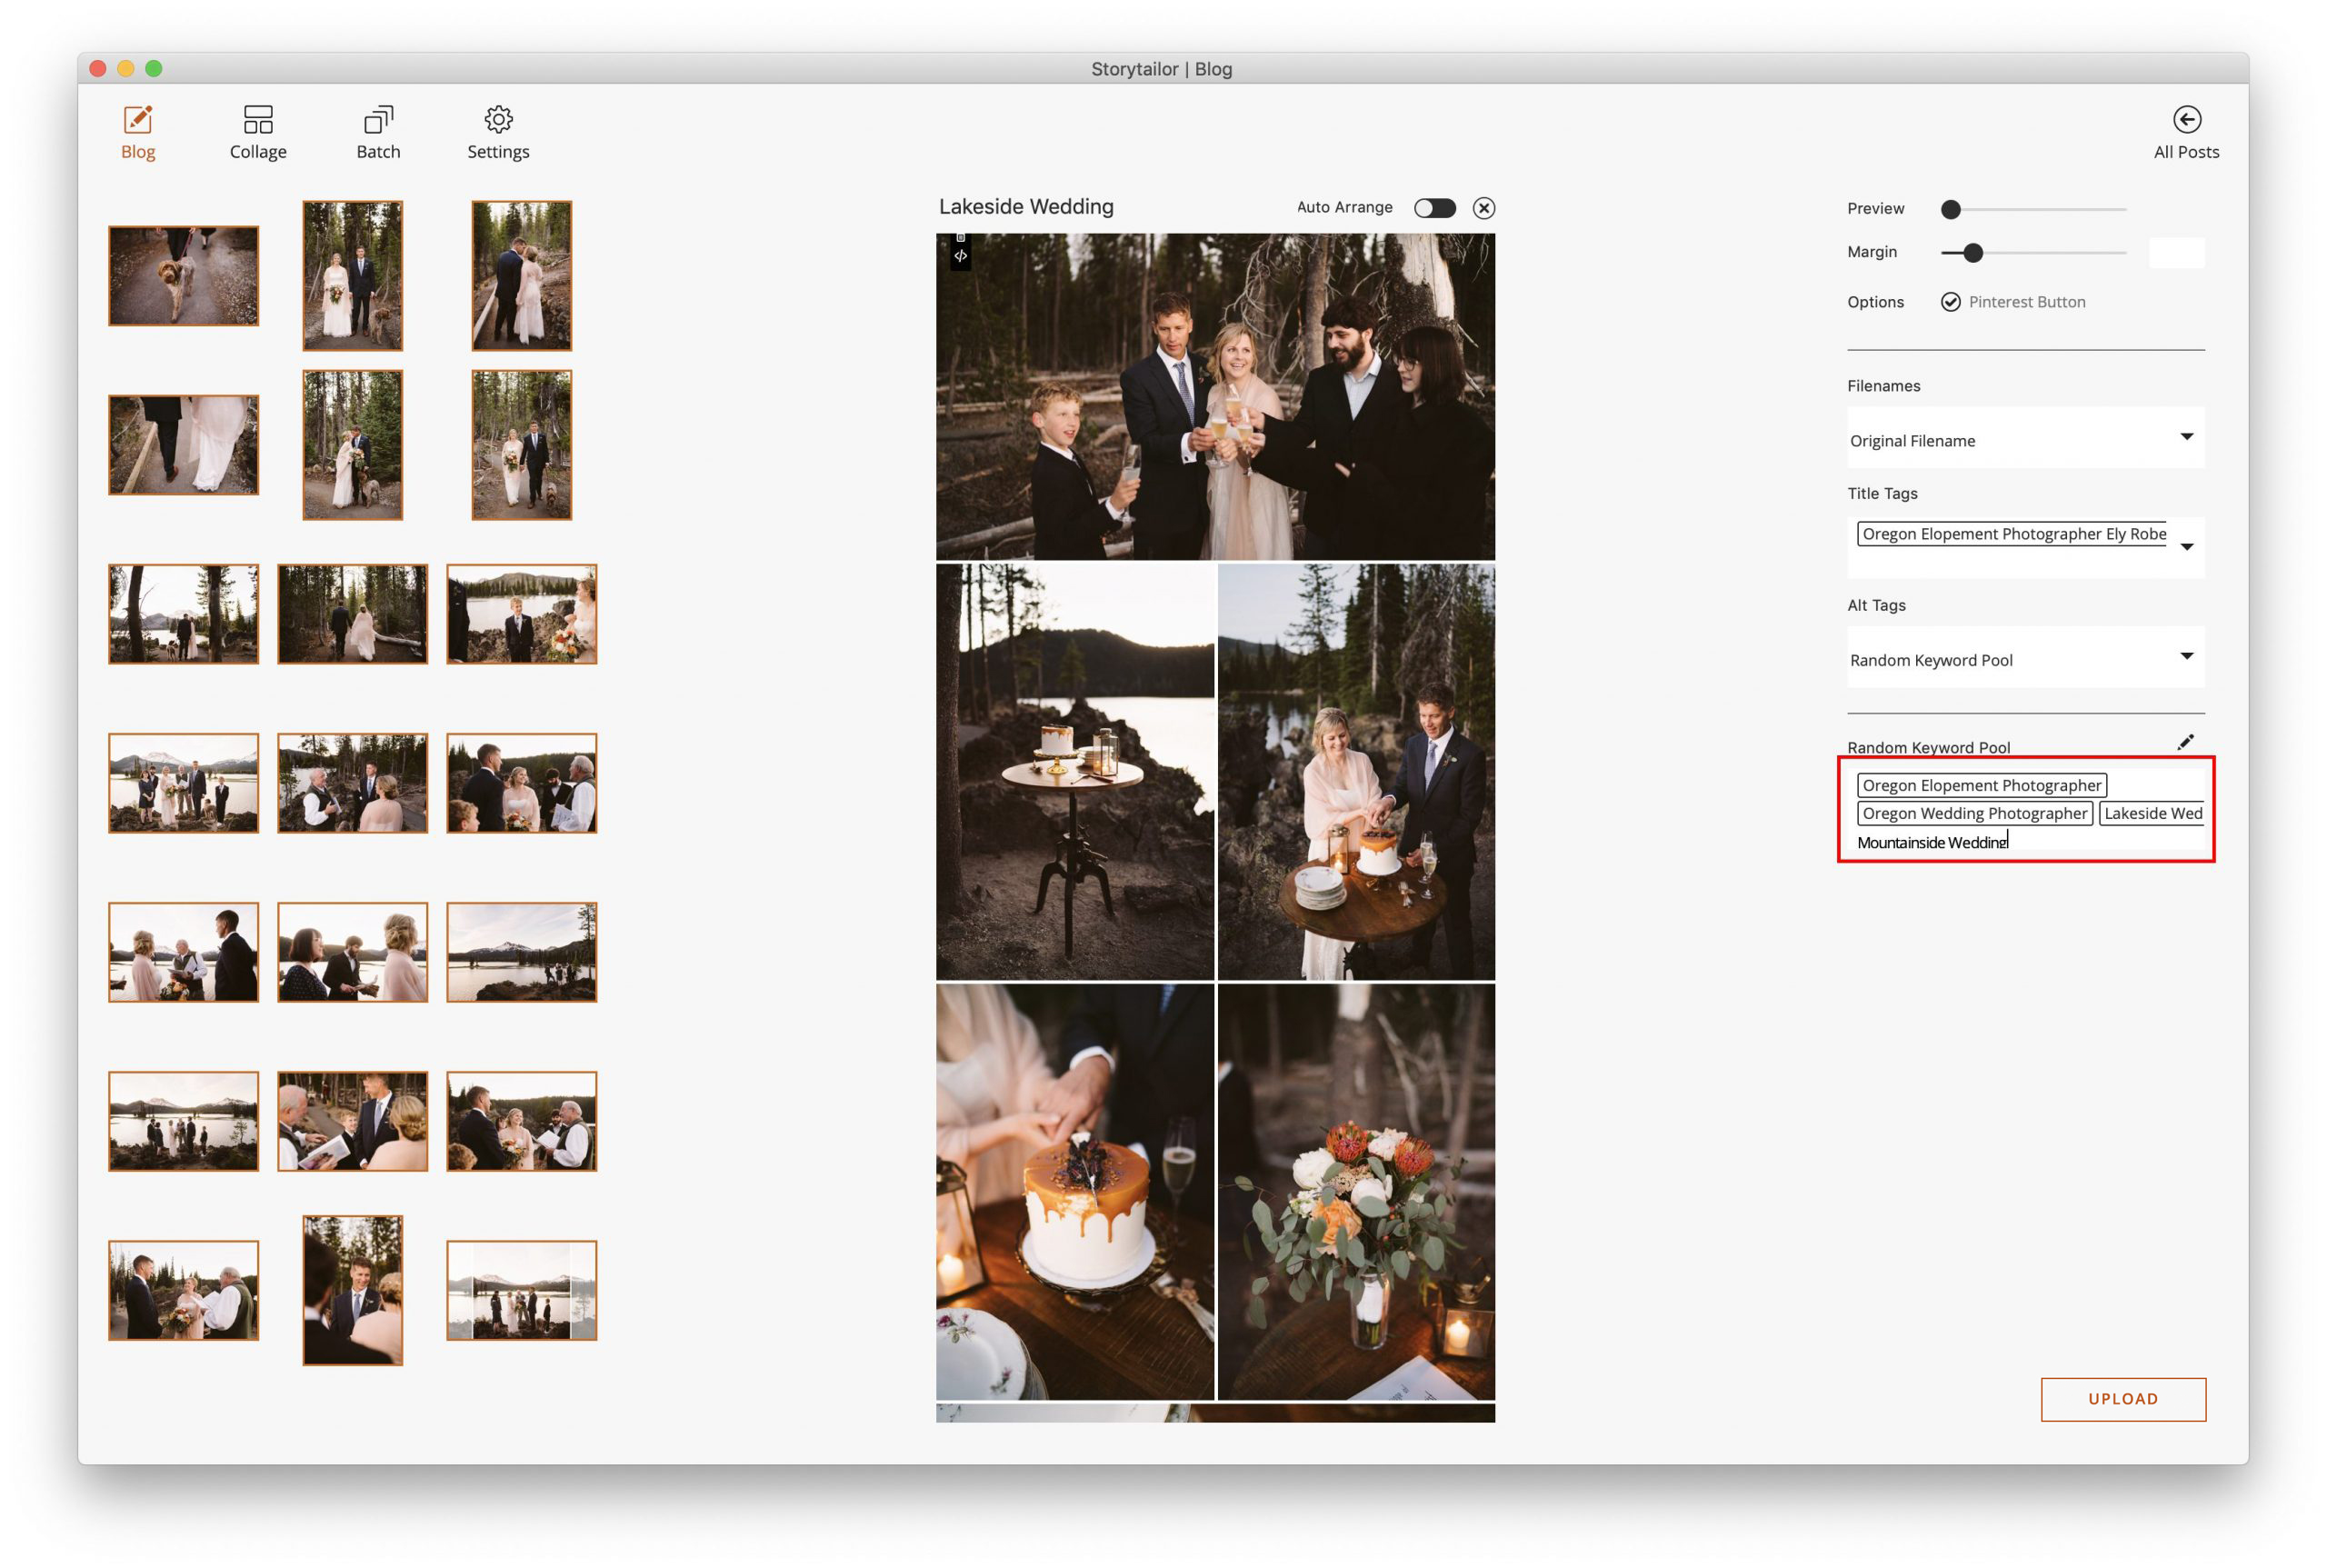Click the 'Mountainside Wedding' keyword input field
Viewport: 2327px width, 1568px height.
pyautogui.click(x=2029, y=842)
